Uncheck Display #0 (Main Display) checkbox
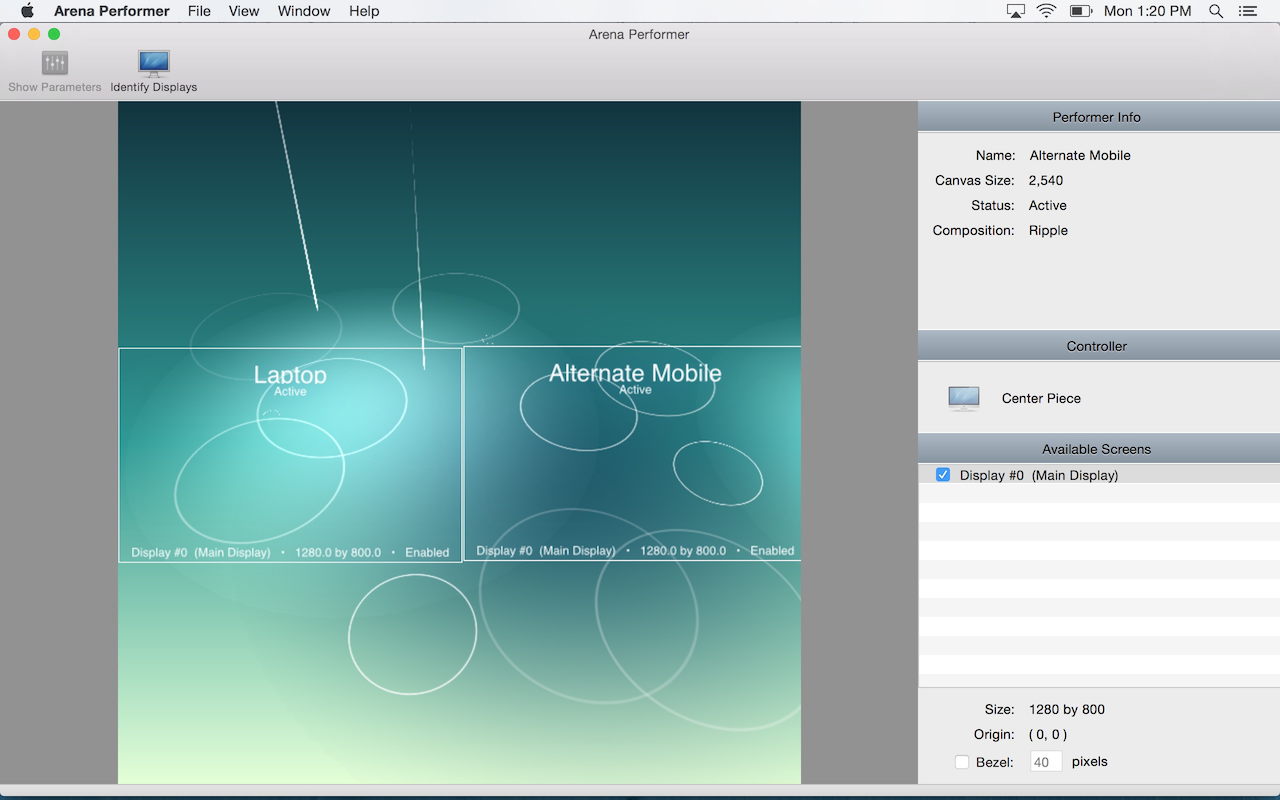 pyautogui.click(x=943, y=475)
